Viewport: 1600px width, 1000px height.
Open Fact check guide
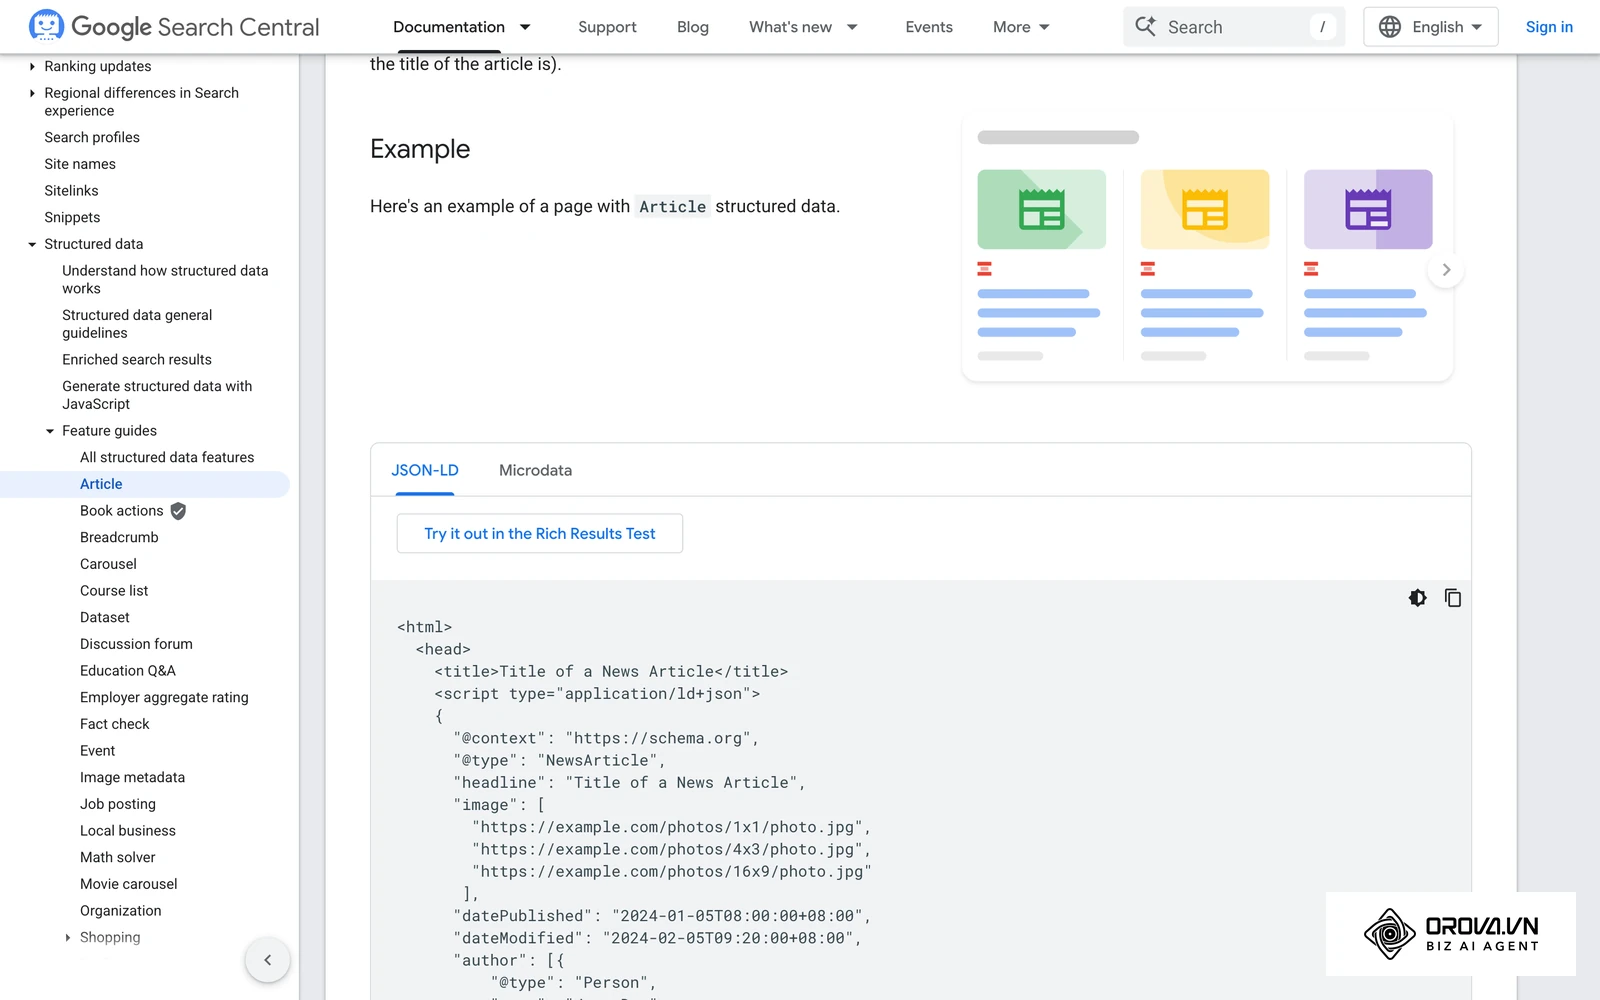(114, 724)
